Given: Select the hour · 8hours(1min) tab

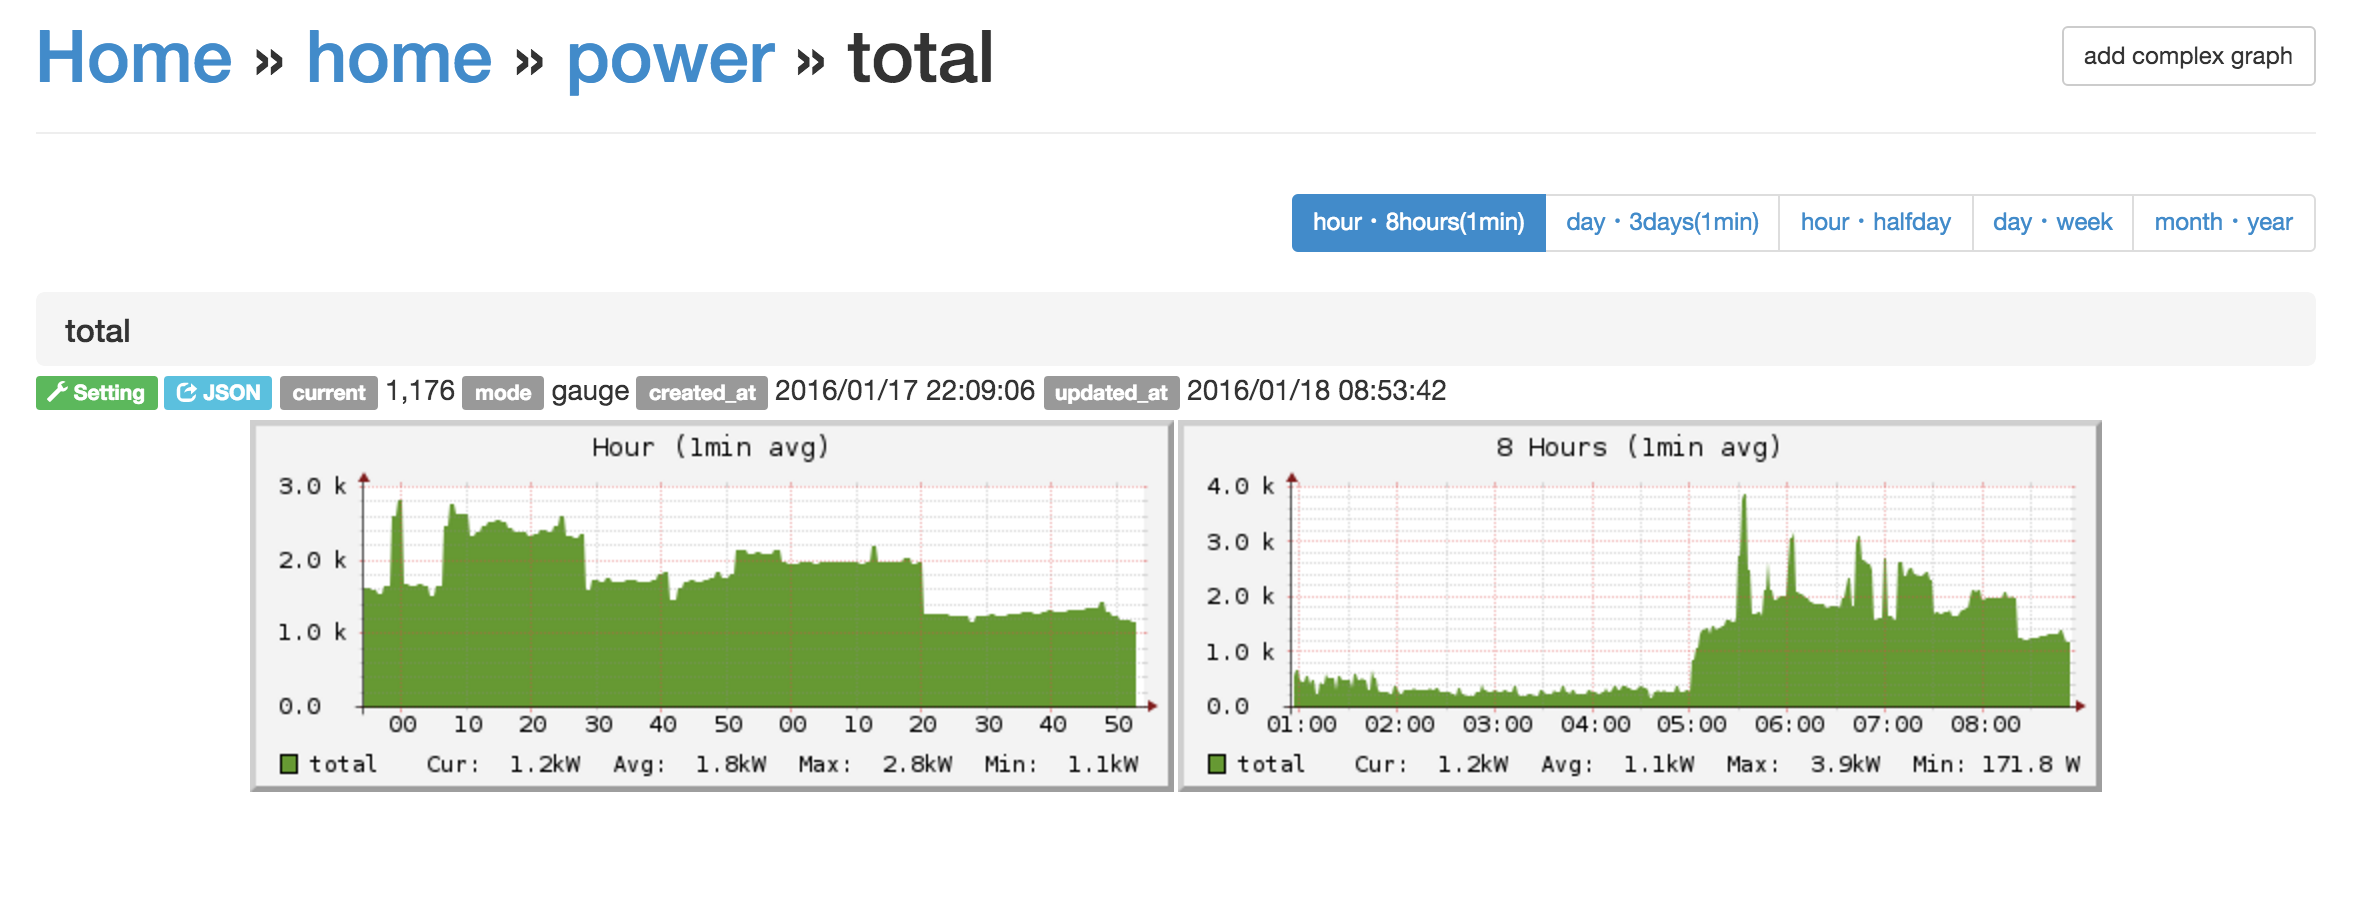Looking at the screenshot, I should point(1417,222).
